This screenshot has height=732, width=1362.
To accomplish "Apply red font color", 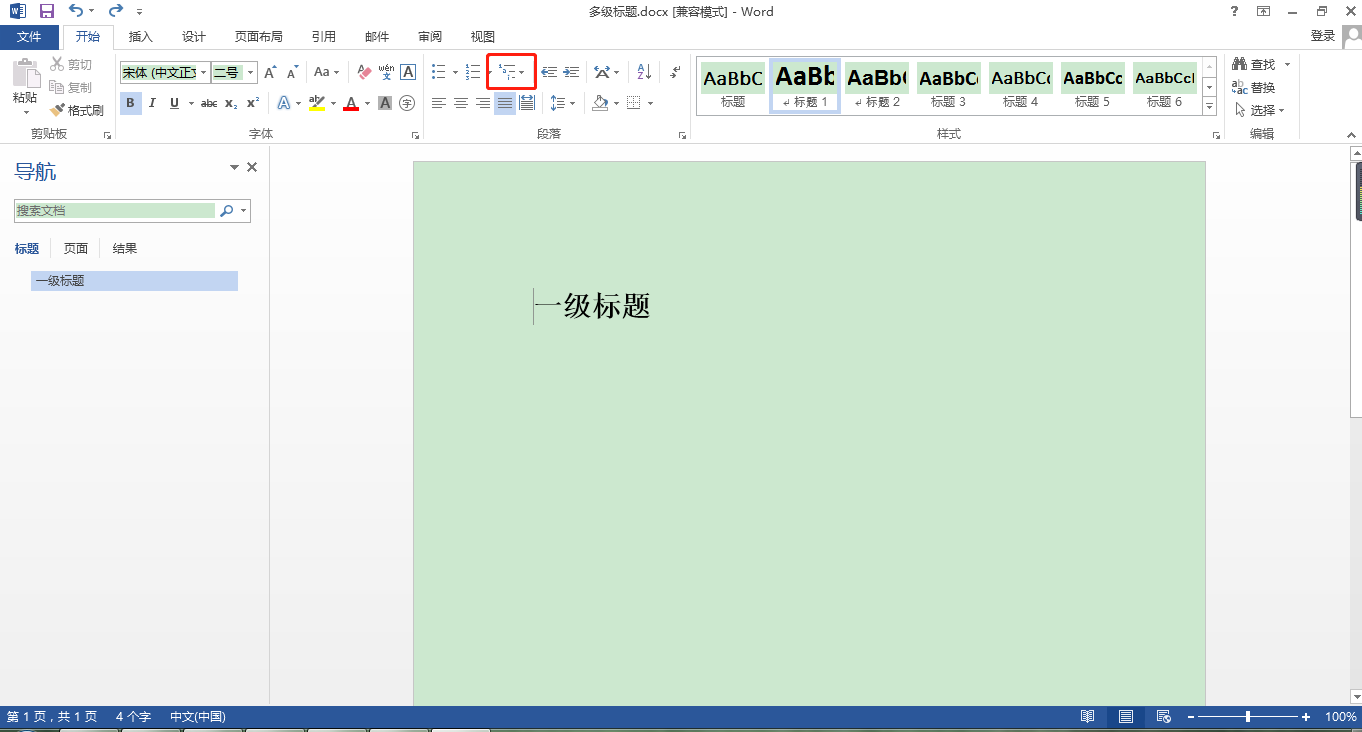I will click(351, 103).
